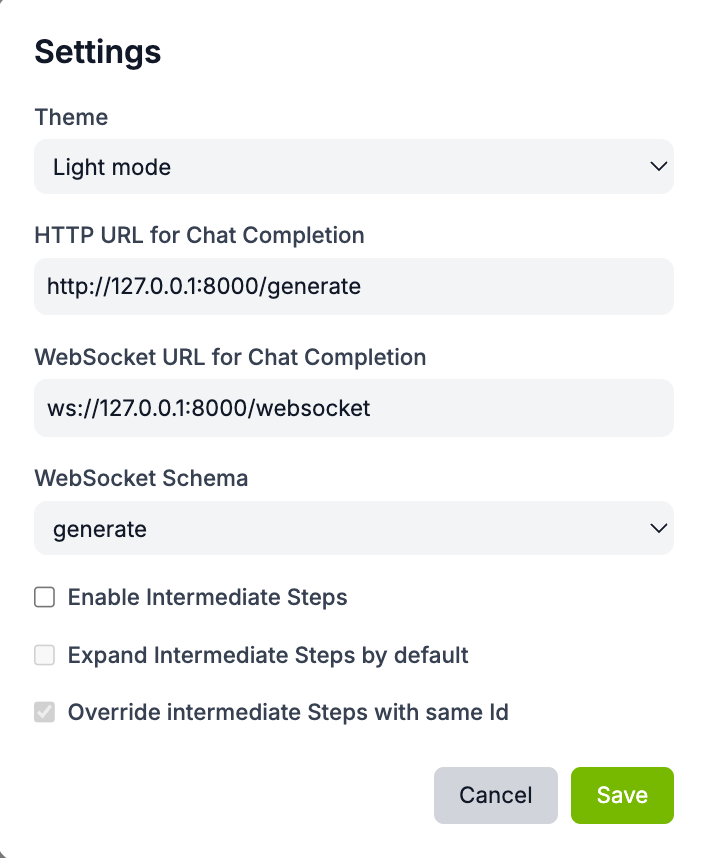Click the Theme dropdown chevron arrow
The image size is (702, 858).
[x=658, y=166]
